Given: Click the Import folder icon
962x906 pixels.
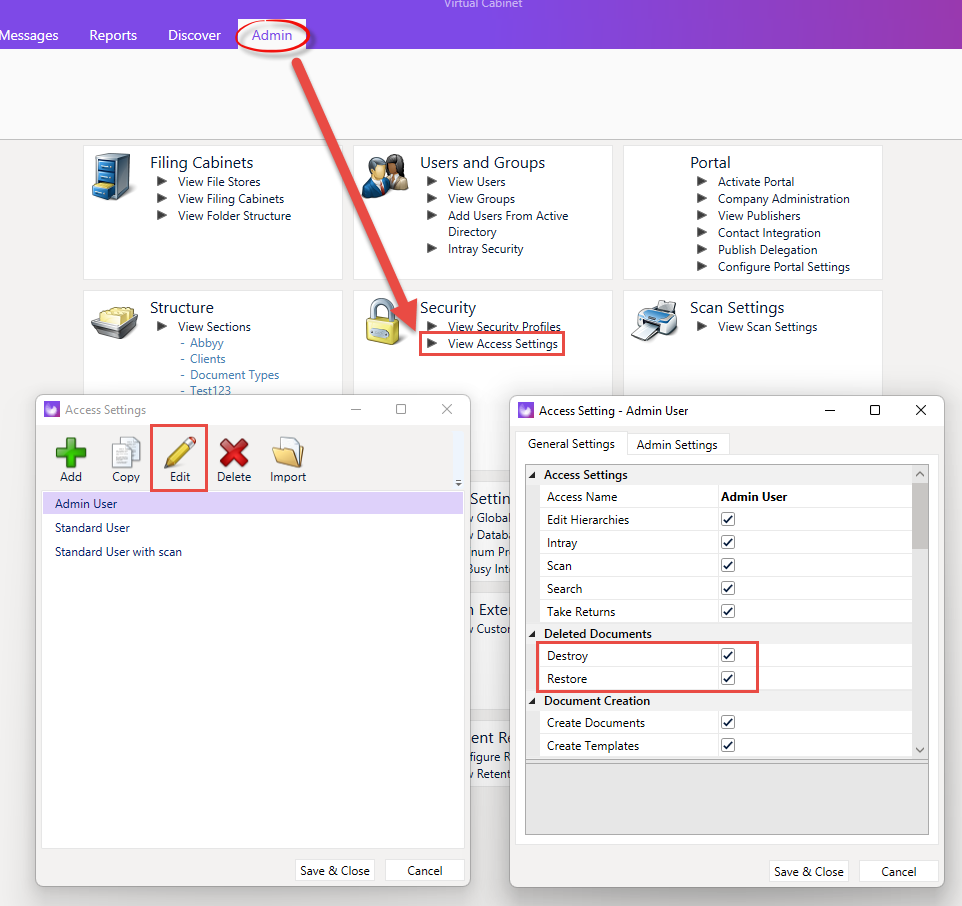Looking at the screenshot, I should pyautogui.click(x=288, y=453).
